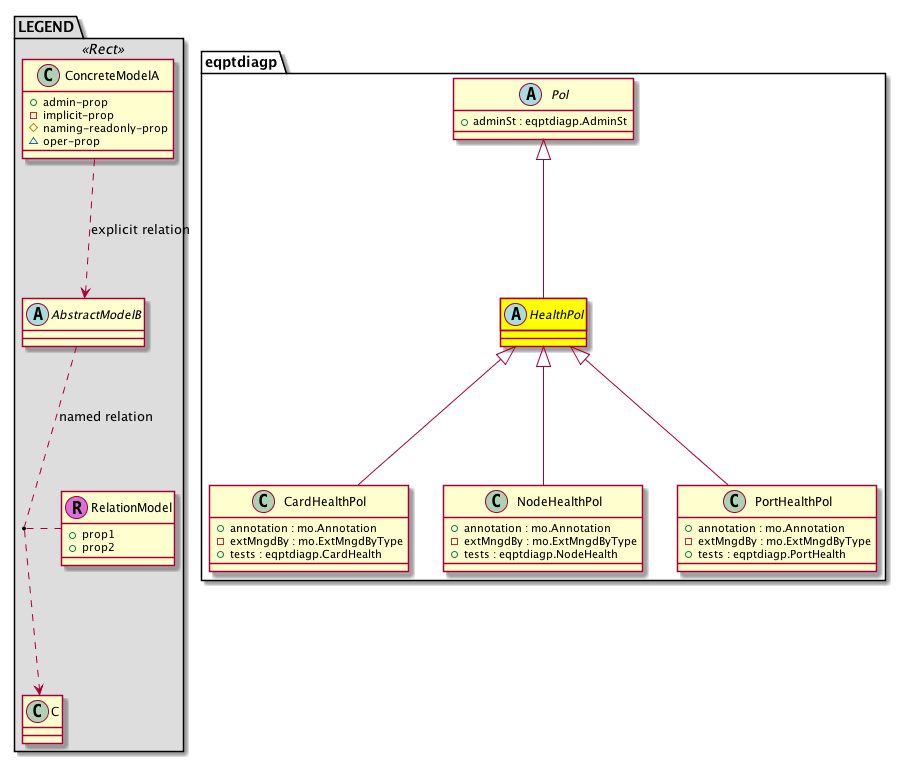Viewport: 906px width, 762px height.
Task: Click the square marker beside implicit-prop
Action: [34, 115]
